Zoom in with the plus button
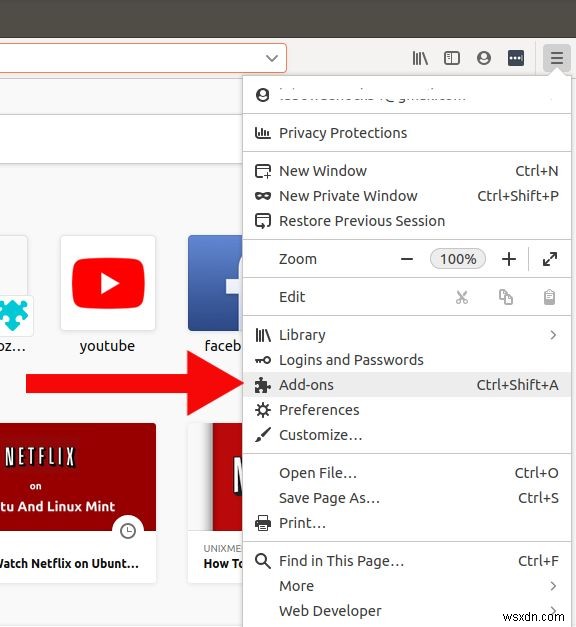The image size is (576, 627). pyautogui.click(x=509, y=259)
